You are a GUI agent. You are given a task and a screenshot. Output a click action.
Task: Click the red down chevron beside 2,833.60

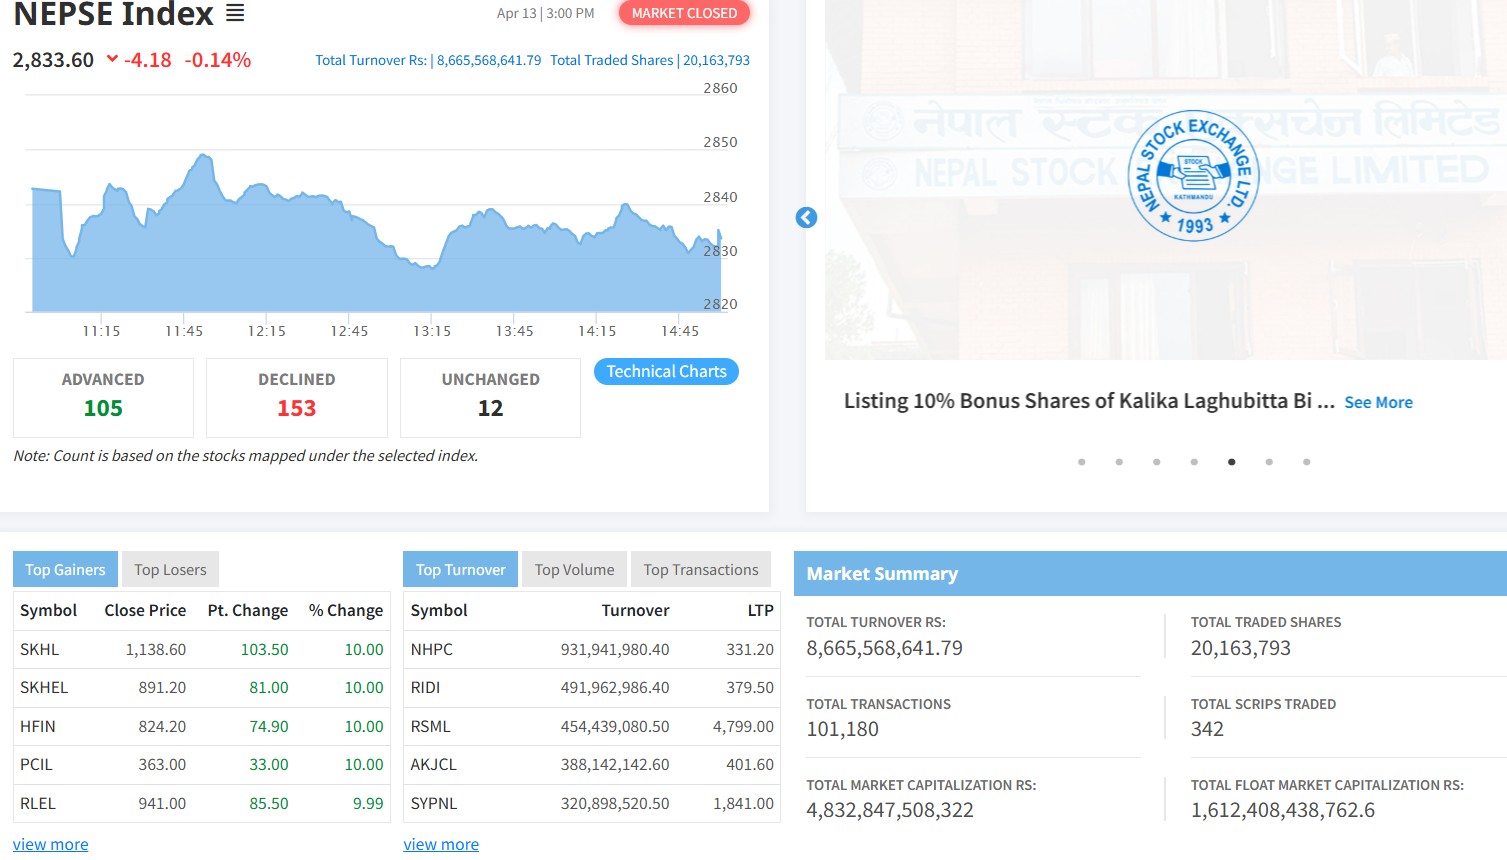tap(112, 59)
